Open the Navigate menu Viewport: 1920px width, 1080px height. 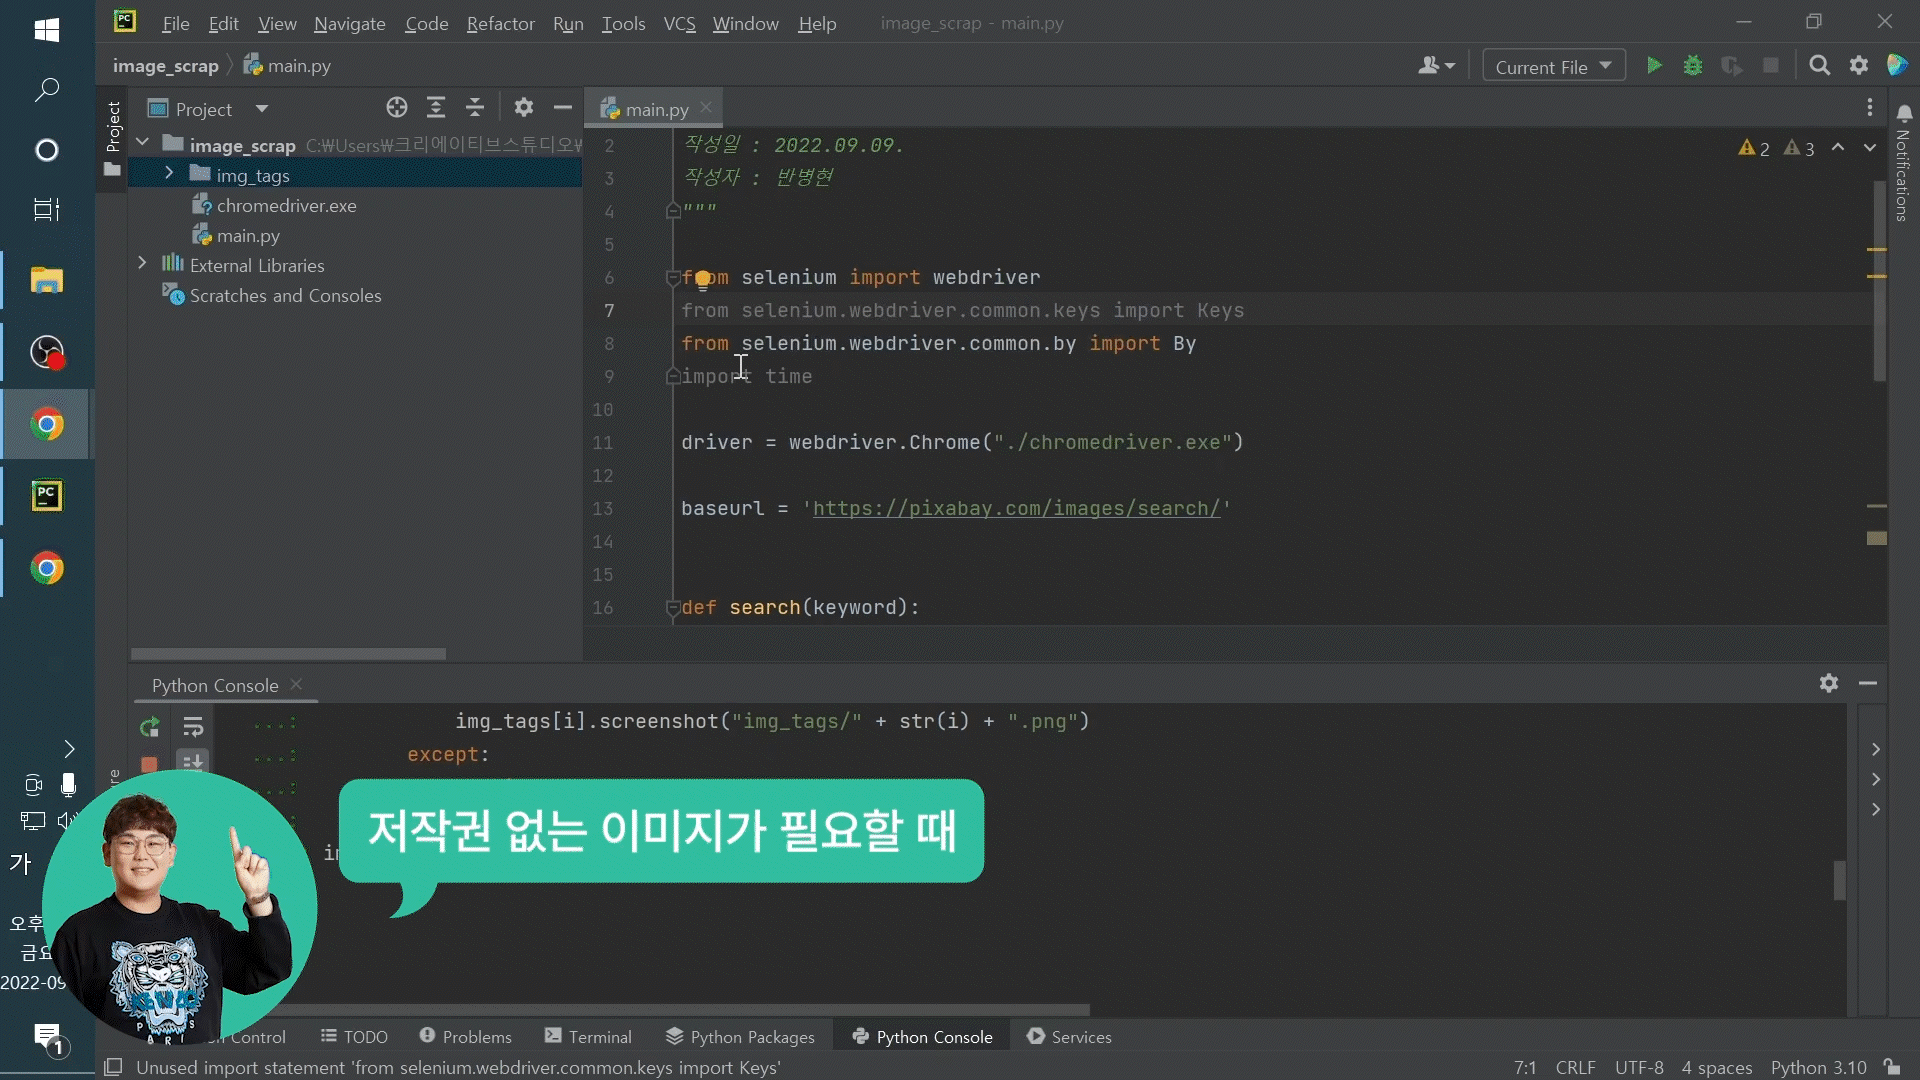349,23
